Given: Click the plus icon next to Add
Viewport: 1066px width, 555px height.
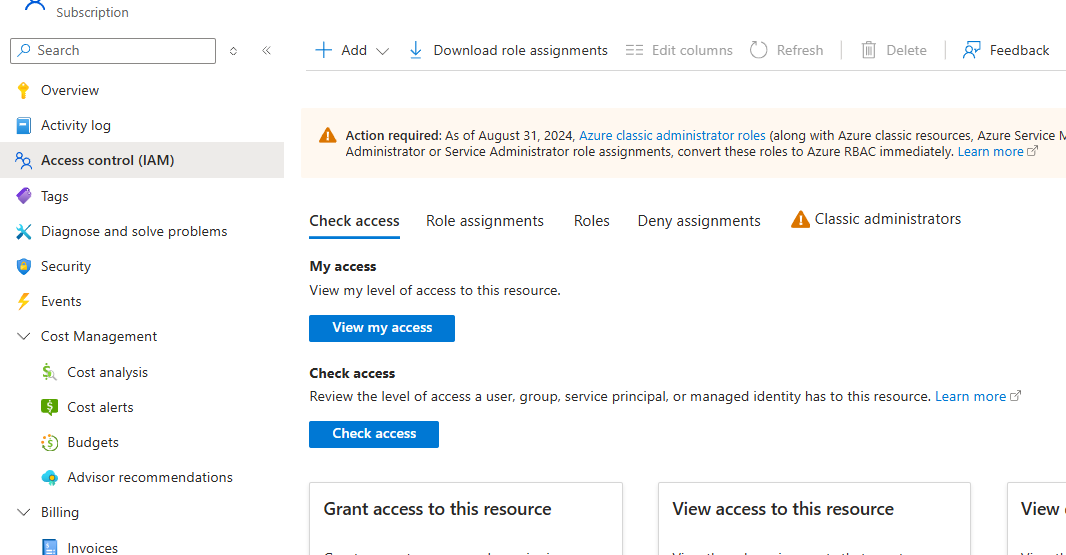Looking at the screenshot, I should (324, 50).
